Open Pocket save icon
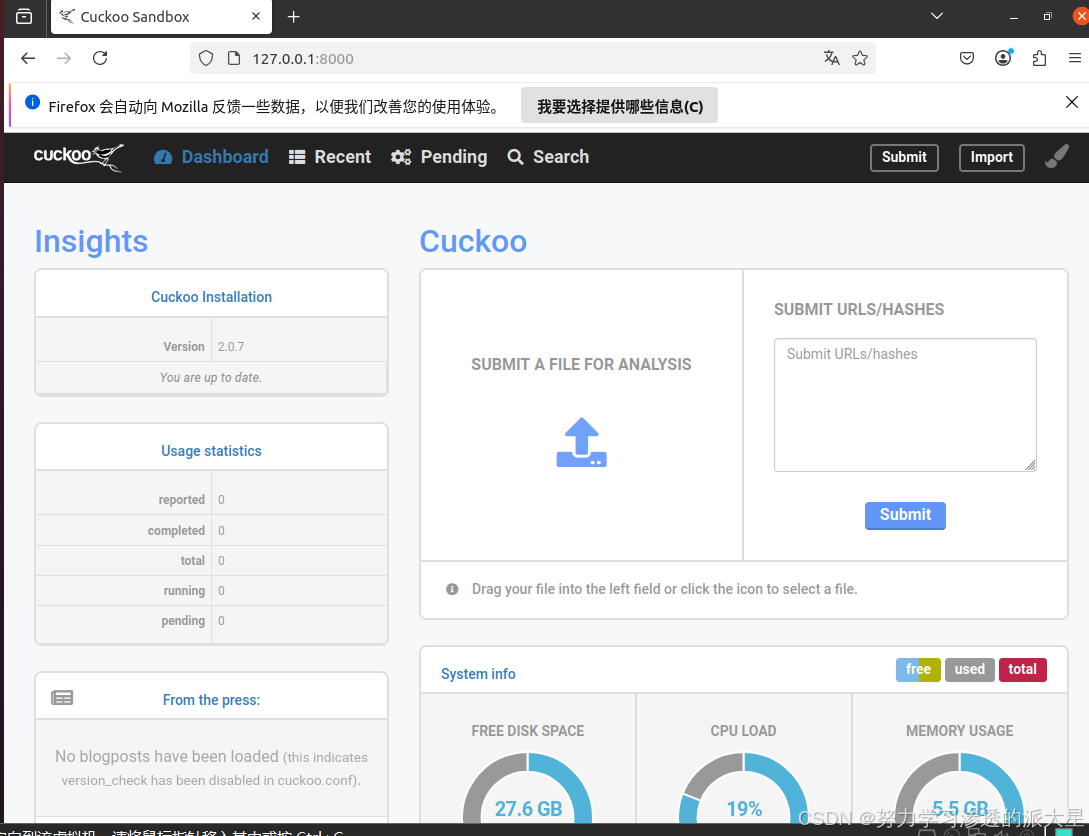This screenshot has height=836, width=1089. (967, 58)
